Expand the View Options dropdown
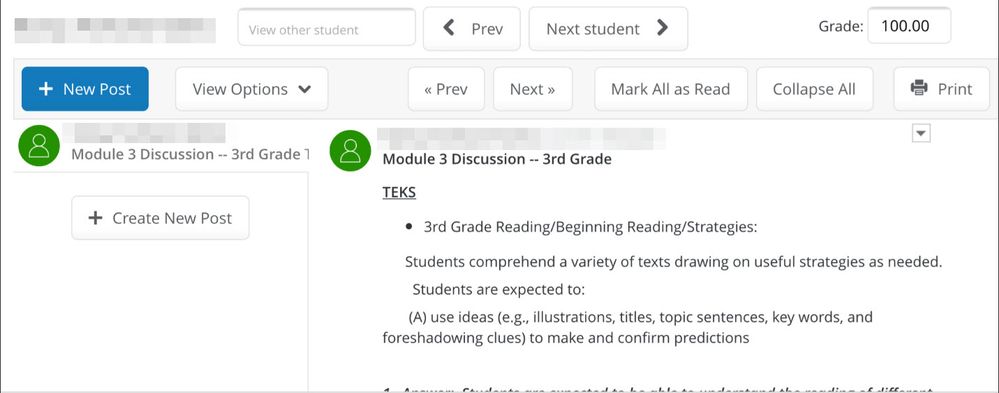The width and height of the screenshot is (999, 393). pos(252,89)
